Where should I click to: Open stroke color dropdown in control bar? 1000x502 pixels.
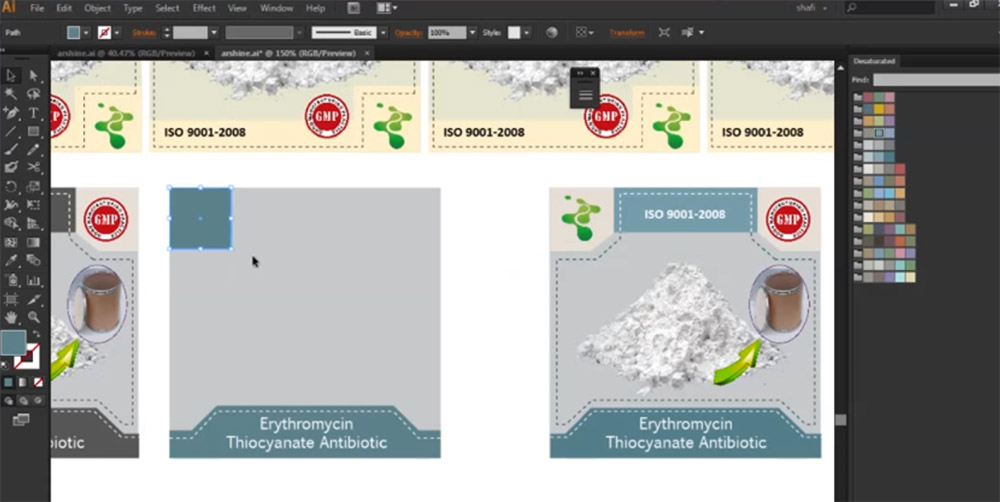117,33
